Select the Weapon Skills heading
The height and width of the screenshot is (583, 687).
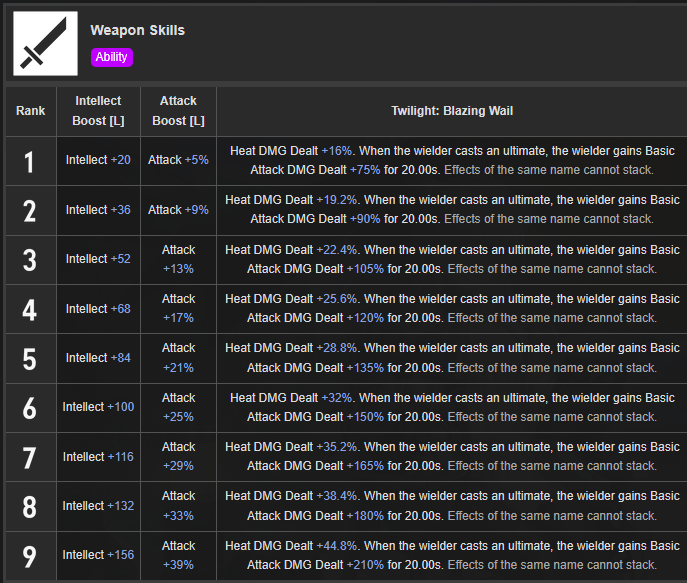click(x=138, y=30)
